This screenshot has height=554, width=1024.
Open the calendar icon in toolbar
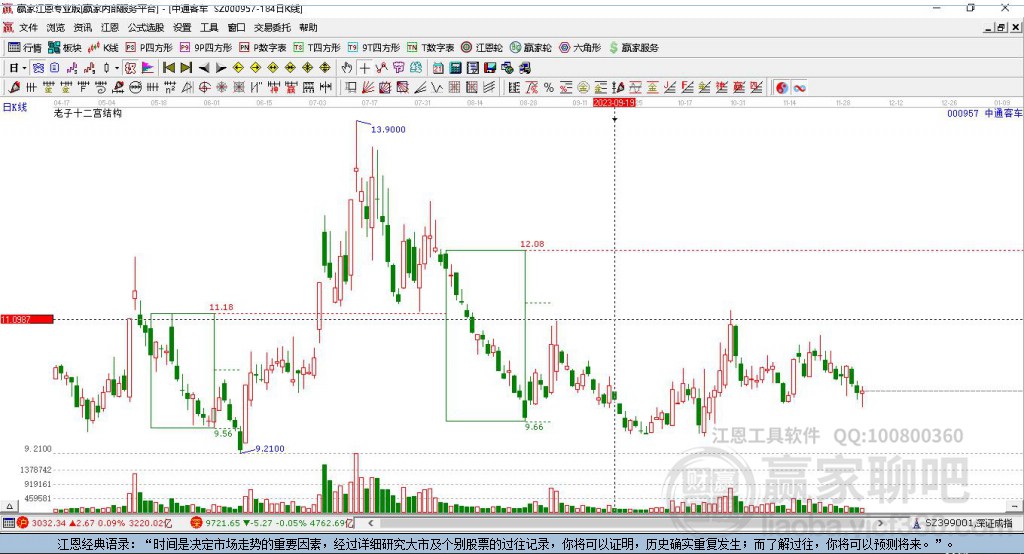pyautogui.click(x=438, y=68)
